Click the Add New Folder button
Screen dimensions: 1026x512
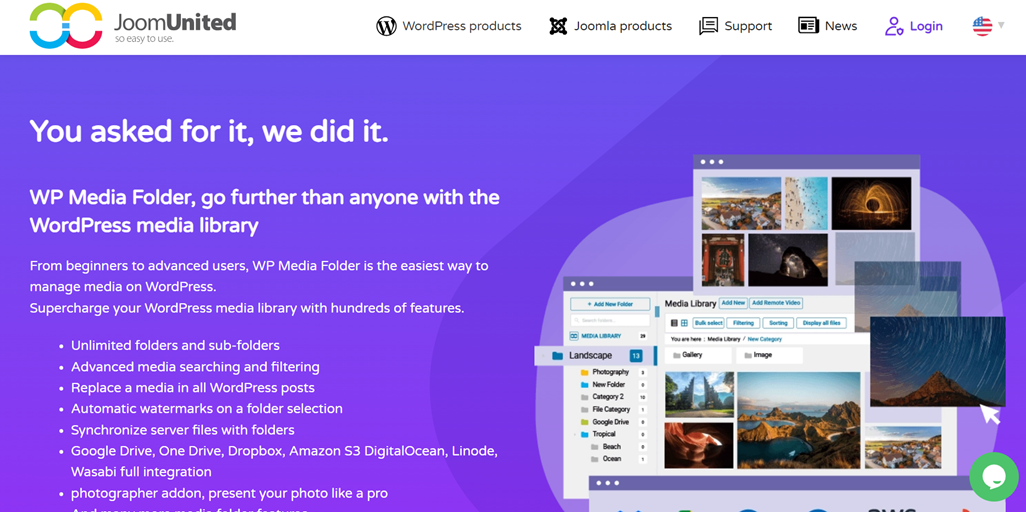click(x=610, y=304)
